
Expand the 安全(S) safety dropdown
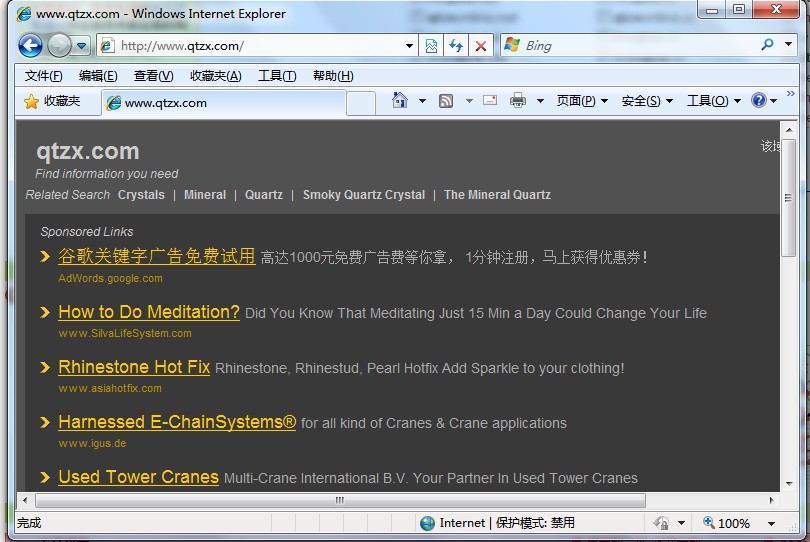[x=647, y=101]
